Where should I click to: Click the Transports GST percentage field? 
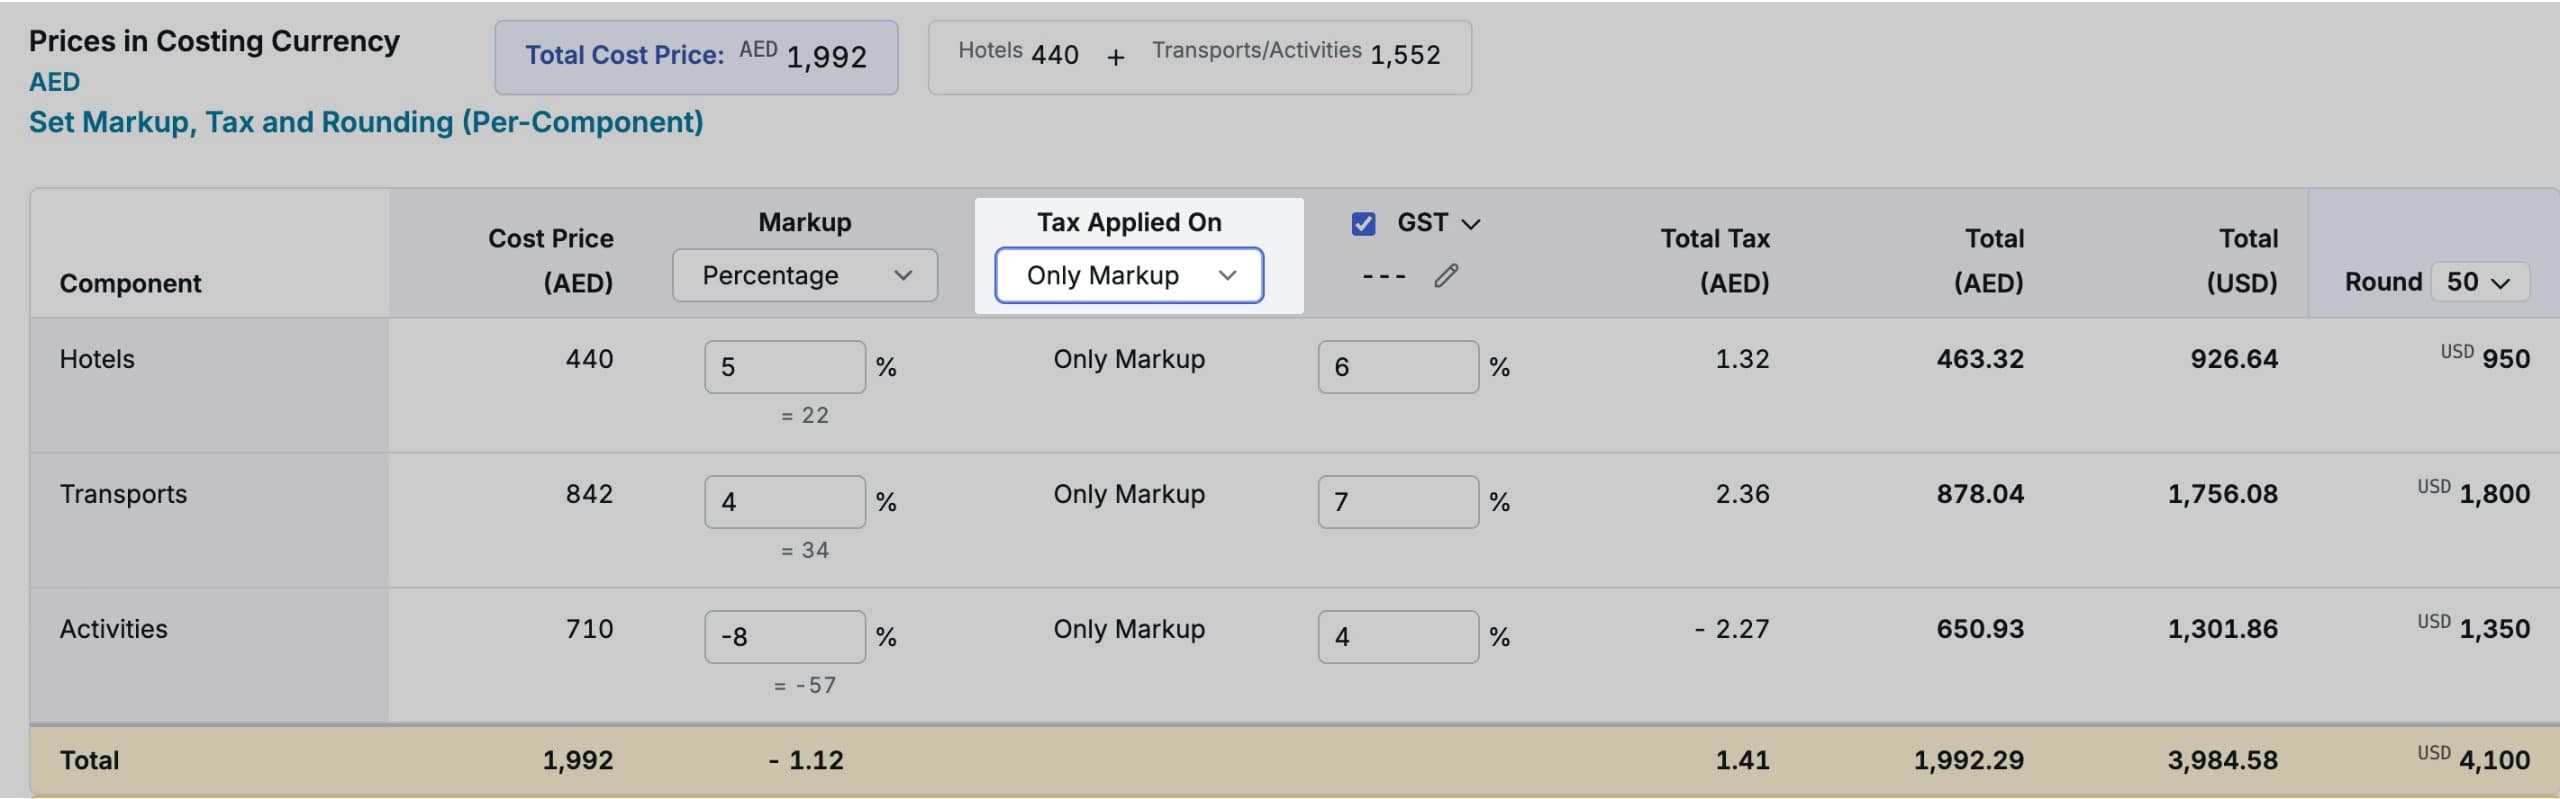[x=1397, y=502]
